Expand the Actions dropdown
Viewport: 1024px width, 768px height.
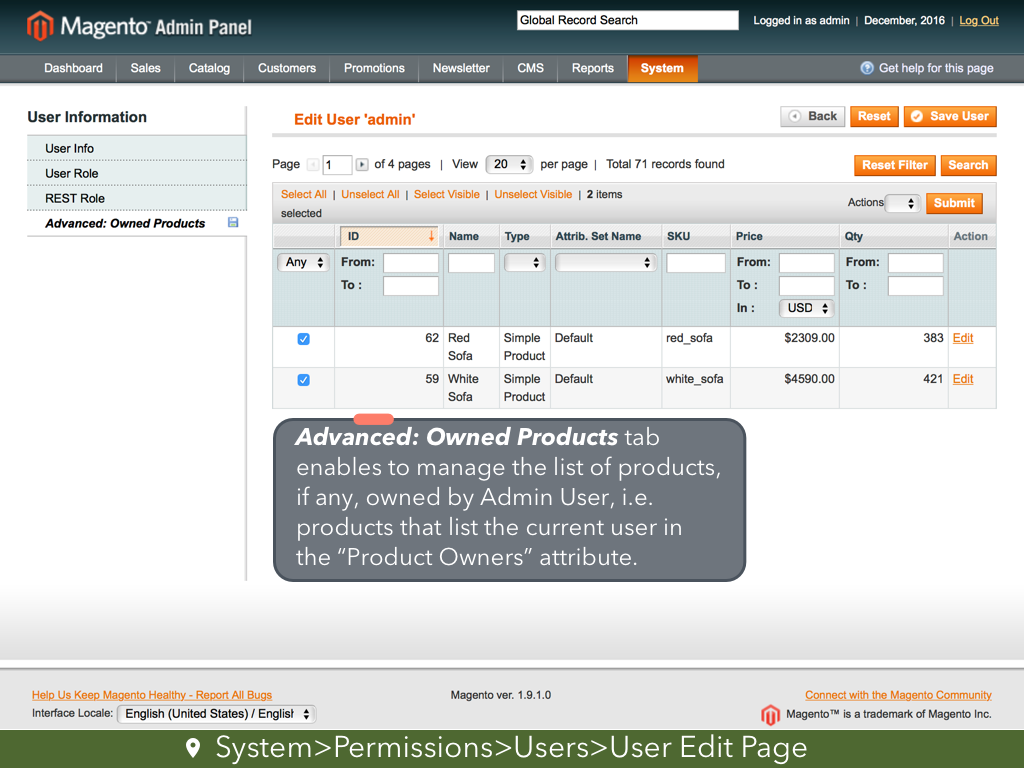pyautogui.click(x=902, y=203)
